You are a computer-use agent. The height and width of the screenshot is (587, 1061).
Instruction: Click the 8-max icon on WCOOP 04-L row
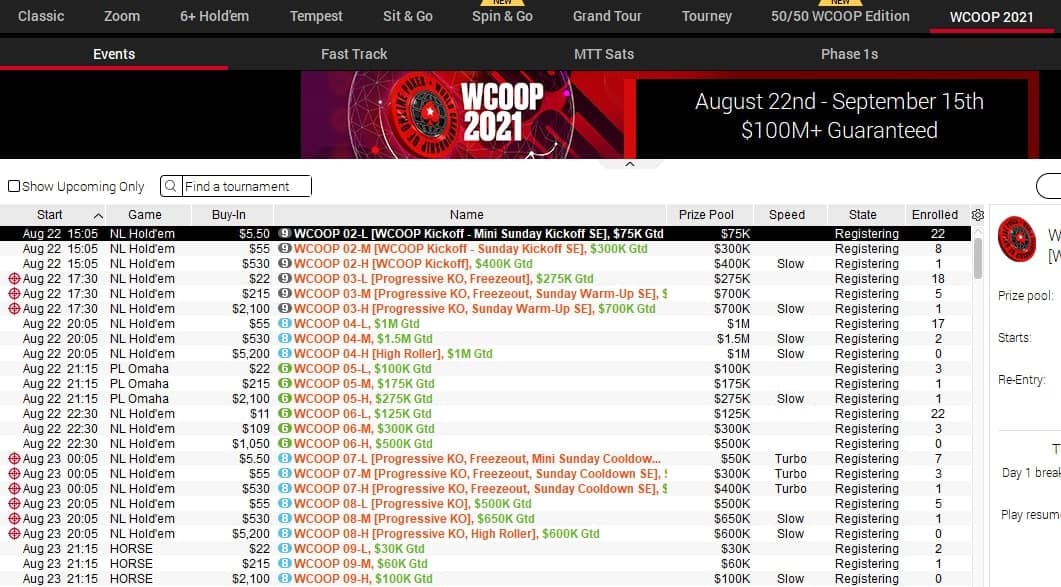285,324
